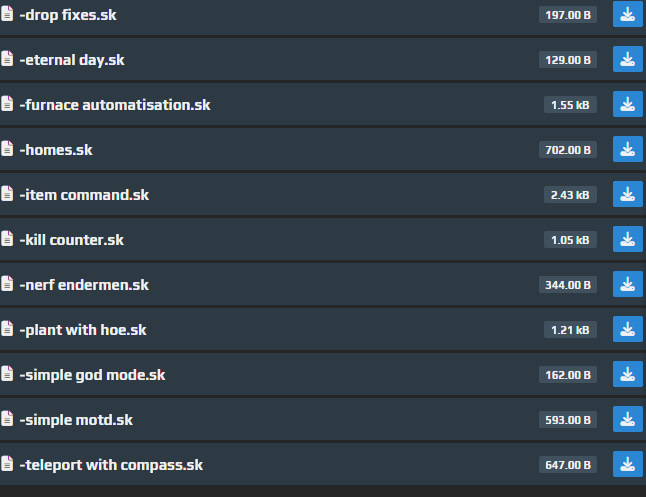Open the -item command.sk file
This screenshot has width=646, height=497.
click(84, 195)
